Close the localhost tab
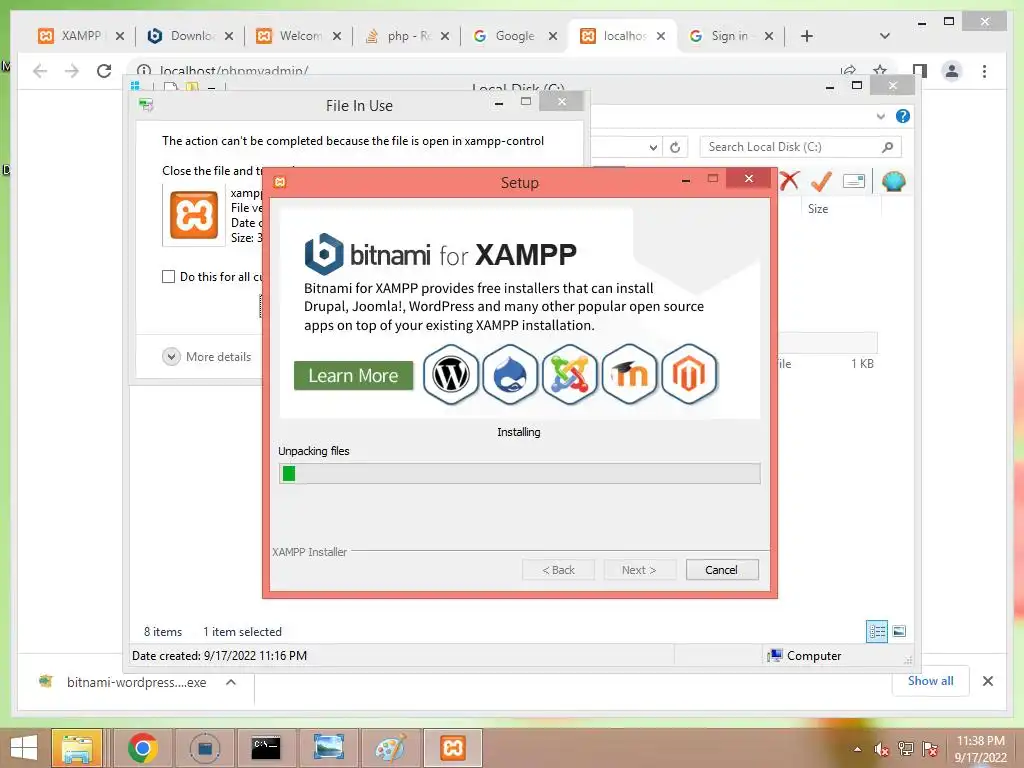 pyautogui.click(x=661, y=36)
